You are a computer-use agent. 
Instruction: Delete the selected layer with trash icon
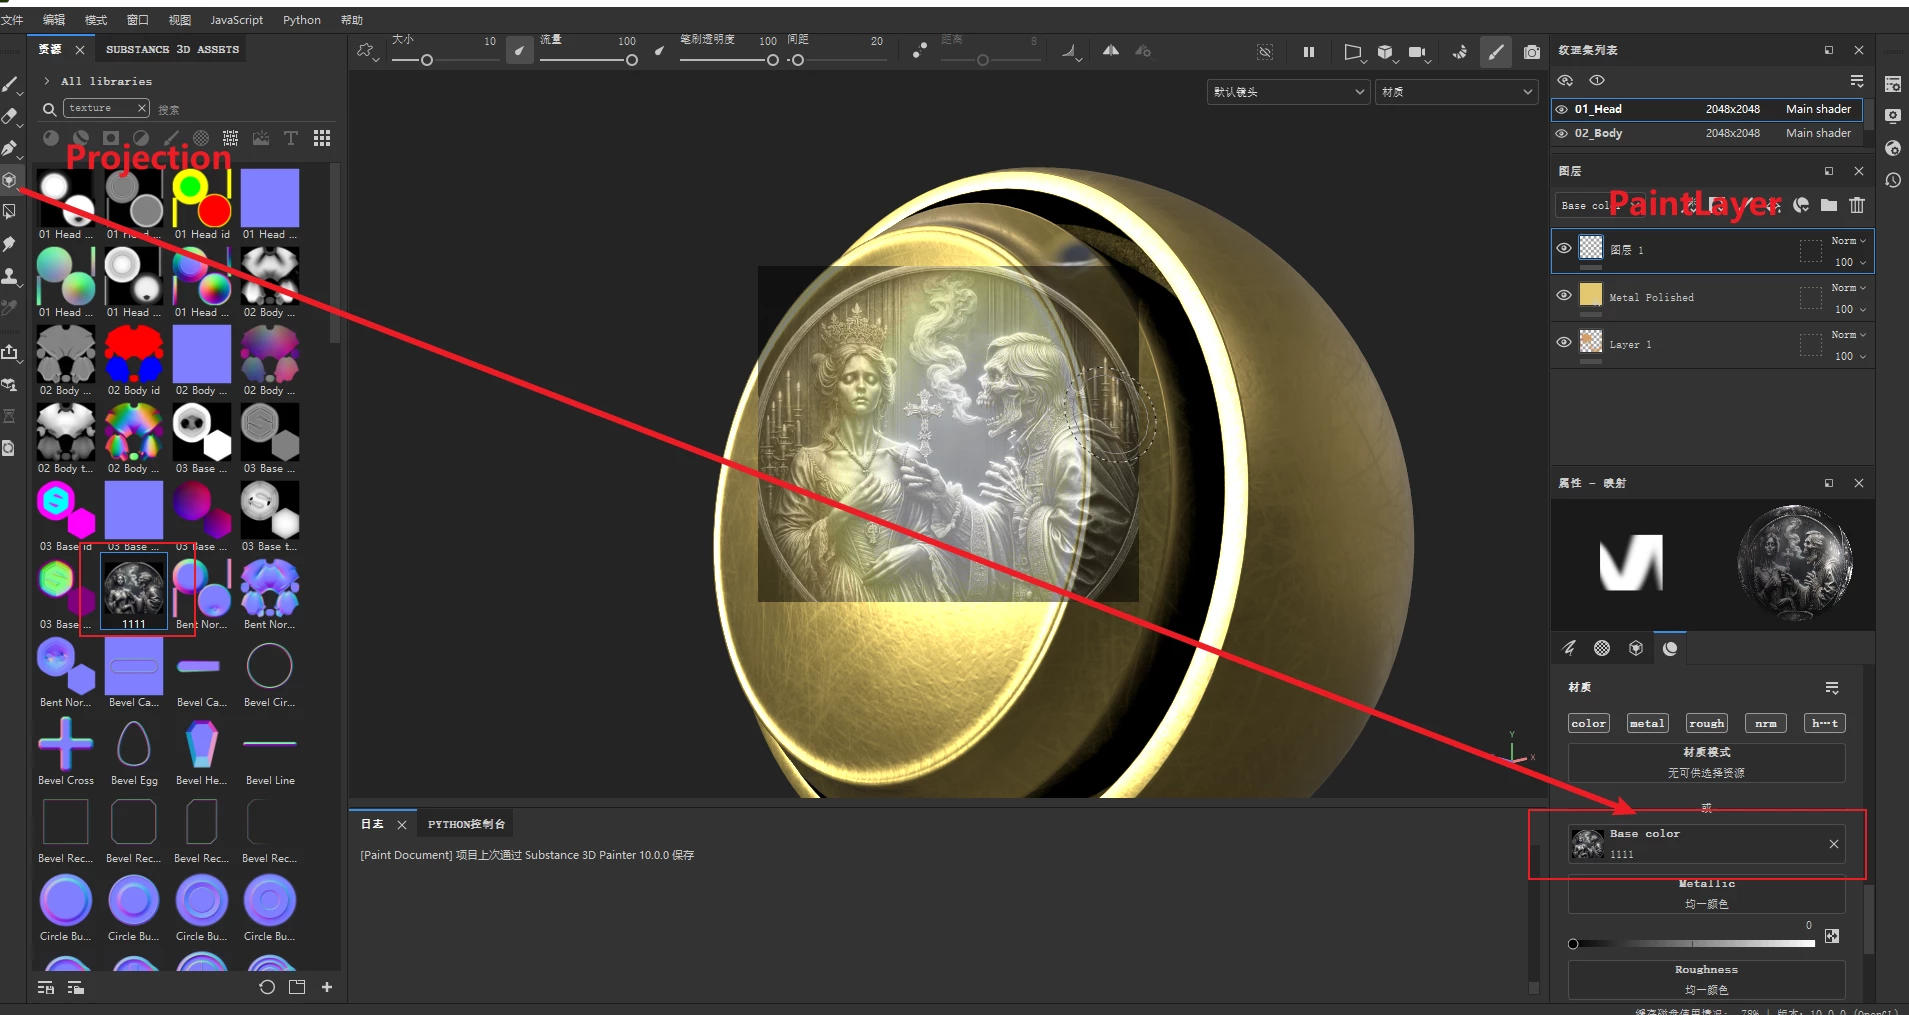pos(1857,205)
